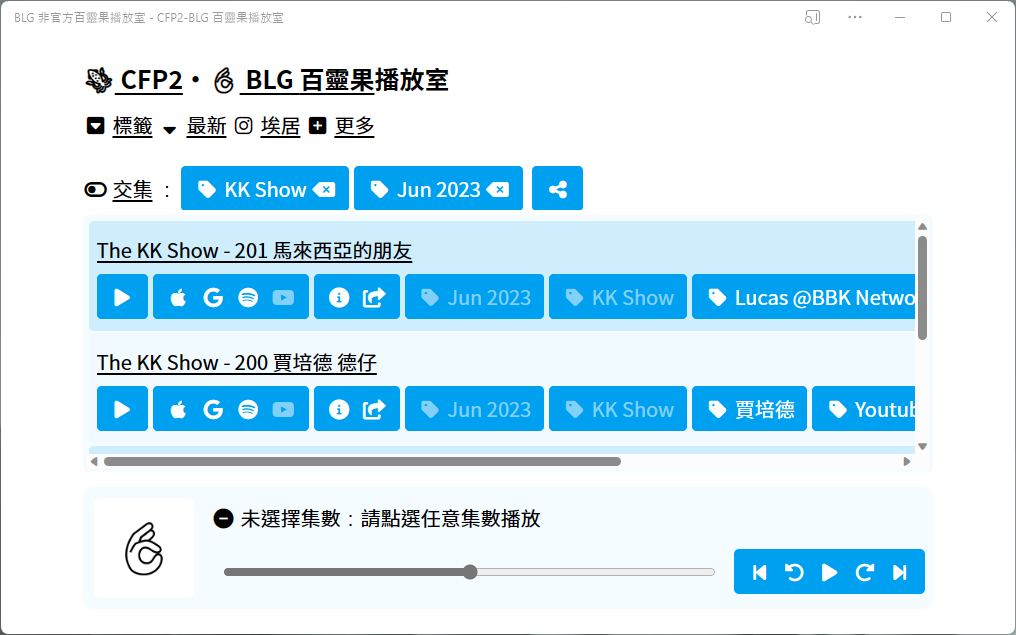This screenshot has width=1016, height=635.
Task: Click the share icon beside the filter tags
Action: pos(557,188)
